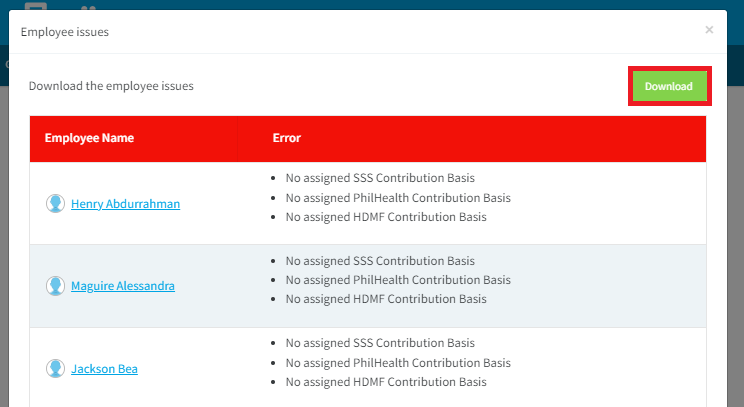Select Maguire's PhilHealth Contribution Basis error
This screenshot has width=744, height=407.
[x=398, y=280]
